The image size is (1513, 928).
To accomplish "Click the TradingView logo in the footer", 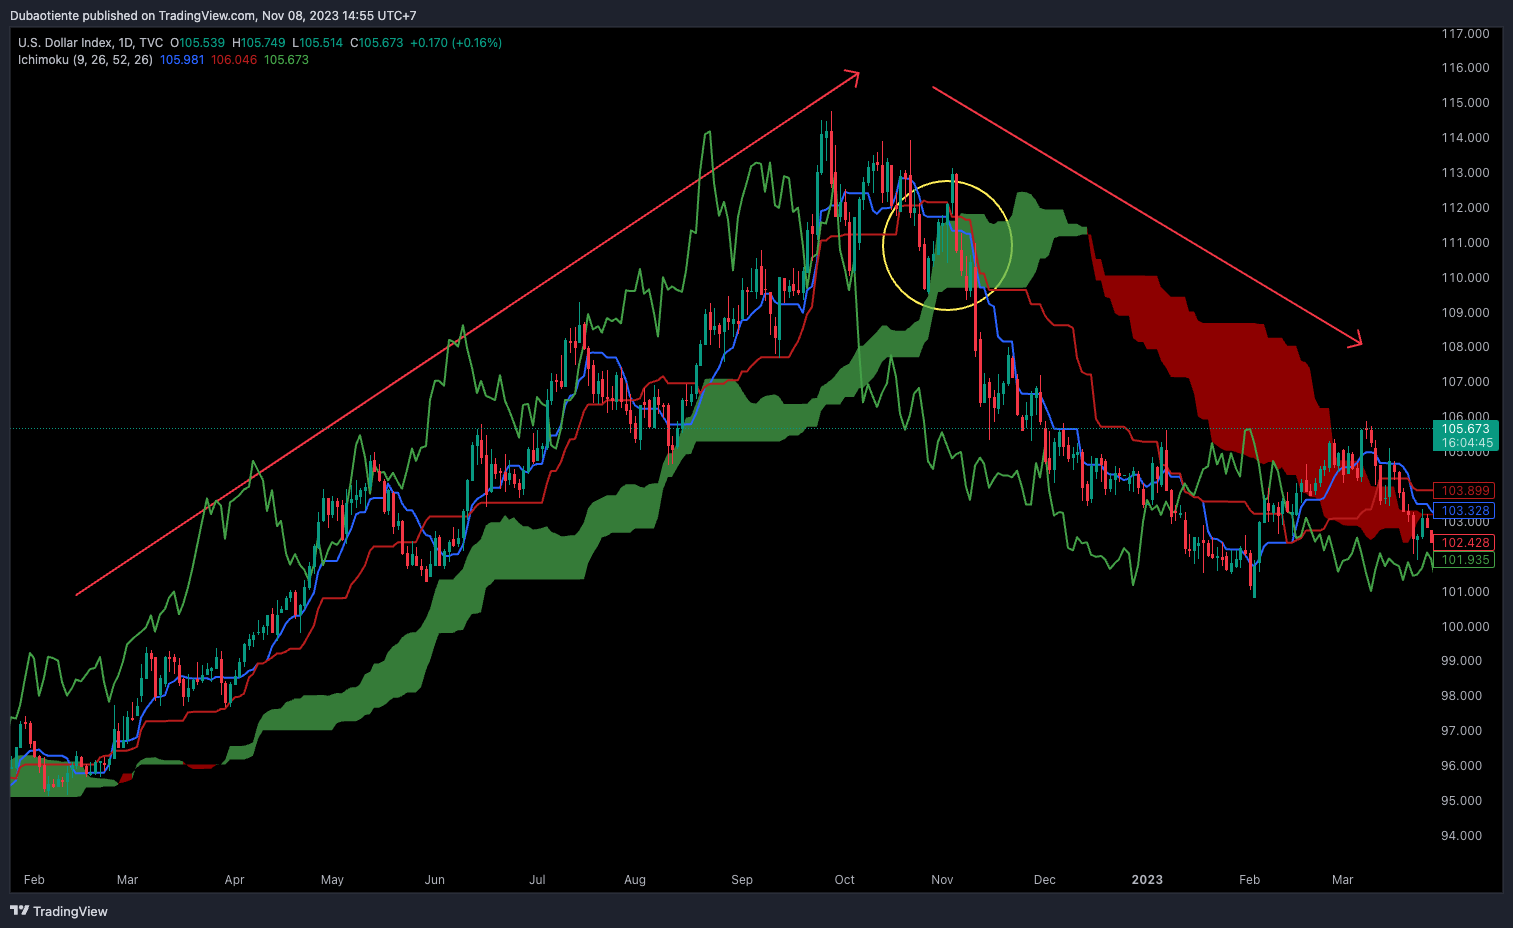I will click(59, 911).
